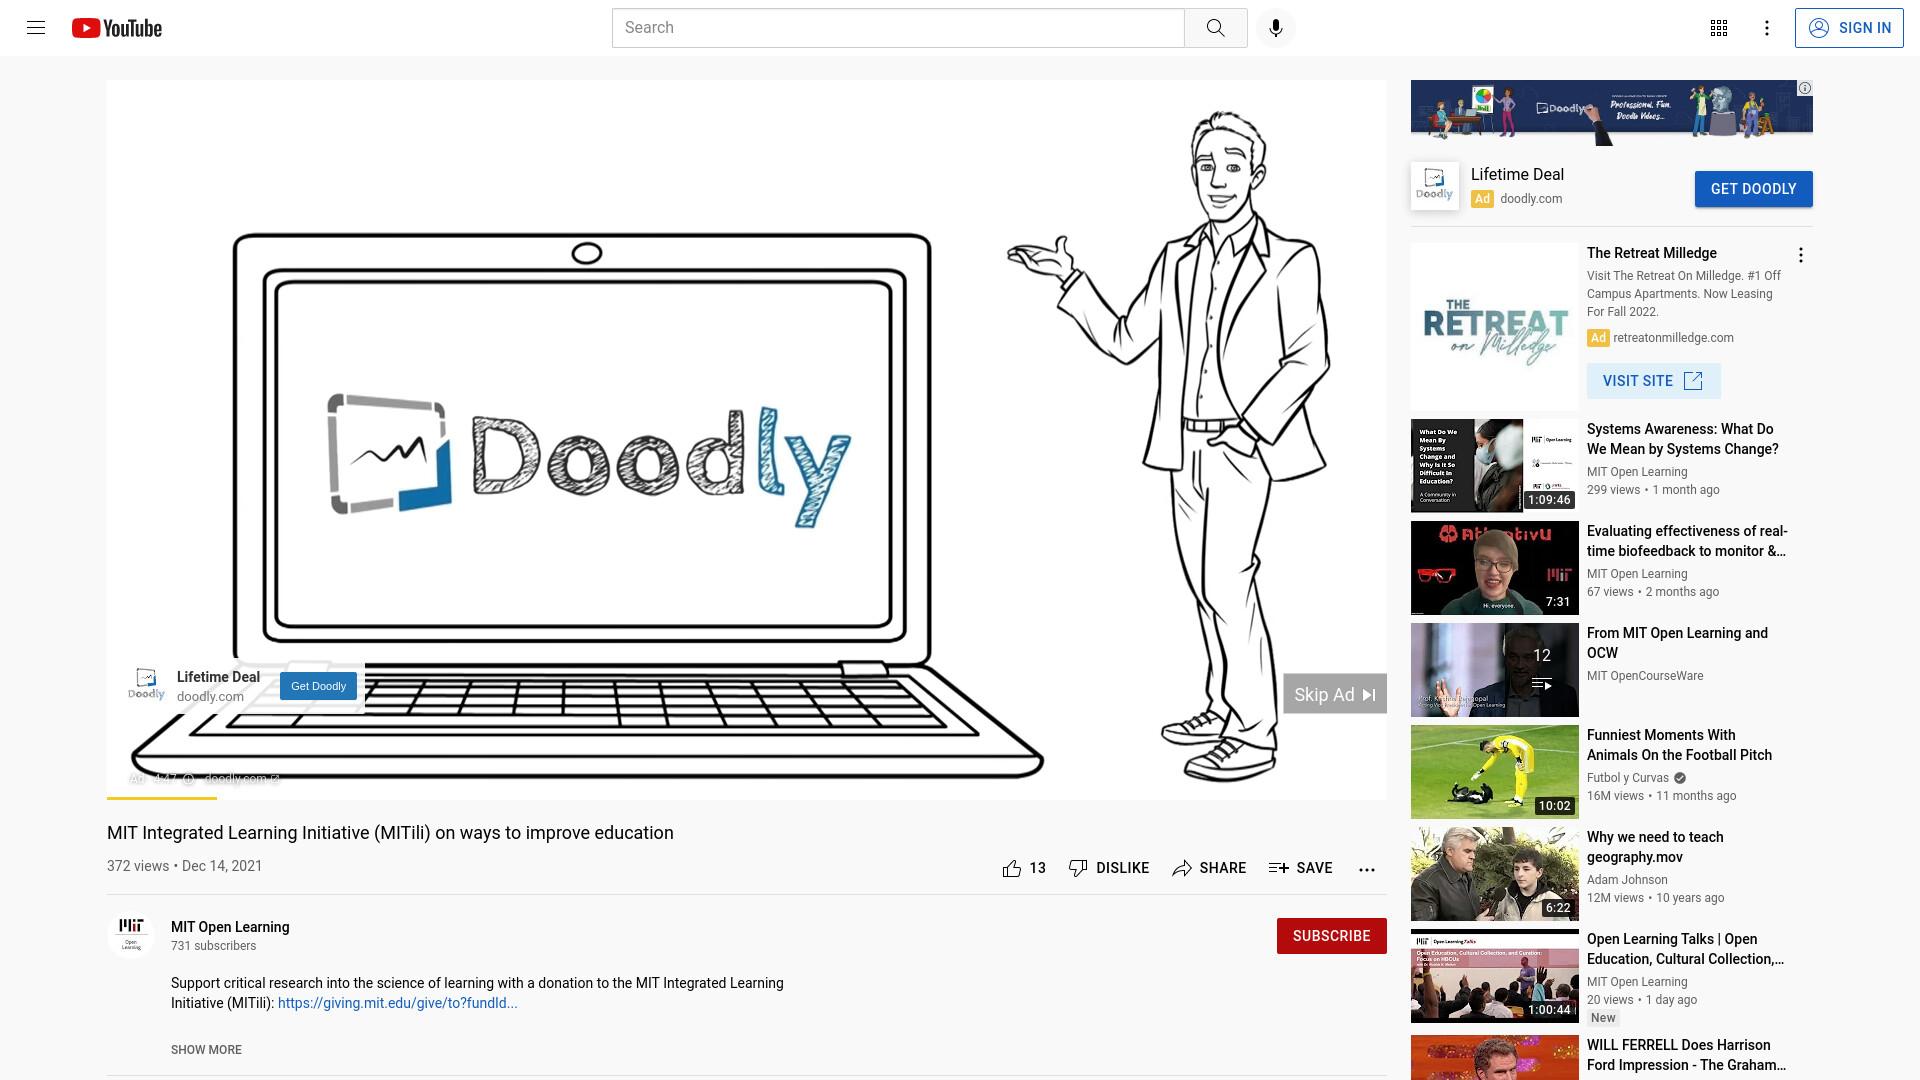Click the GET DOODLY sidebar button
1920x1080 pixels.
pos(1753,189)
